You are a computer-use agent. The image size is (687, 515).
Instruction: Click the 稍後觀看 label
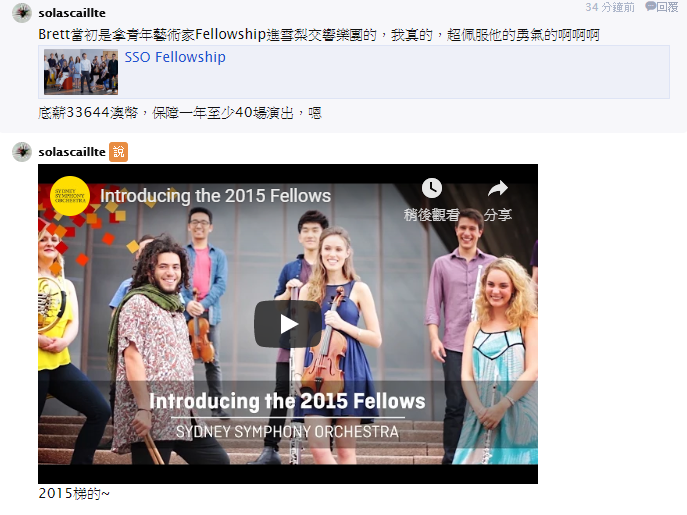(432, 215)
